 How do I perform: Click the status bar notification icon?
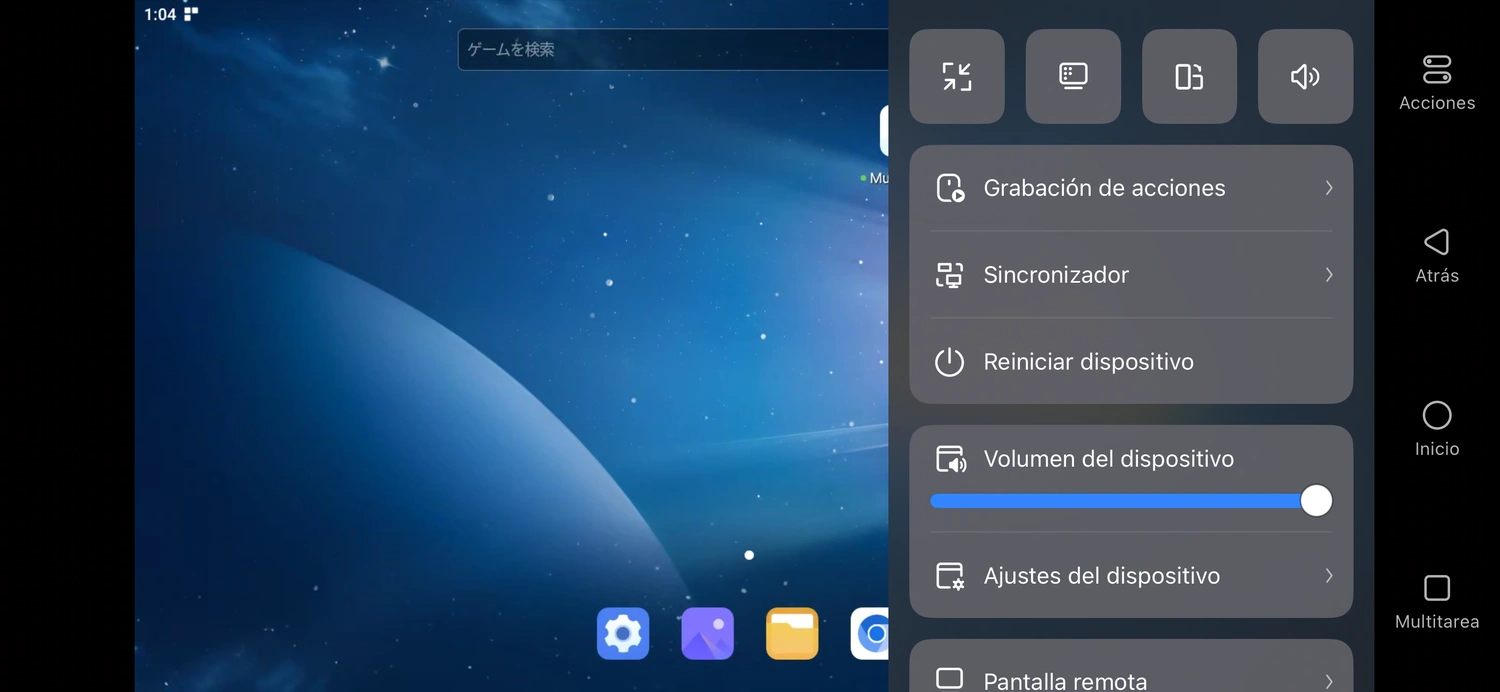[191, 14]
